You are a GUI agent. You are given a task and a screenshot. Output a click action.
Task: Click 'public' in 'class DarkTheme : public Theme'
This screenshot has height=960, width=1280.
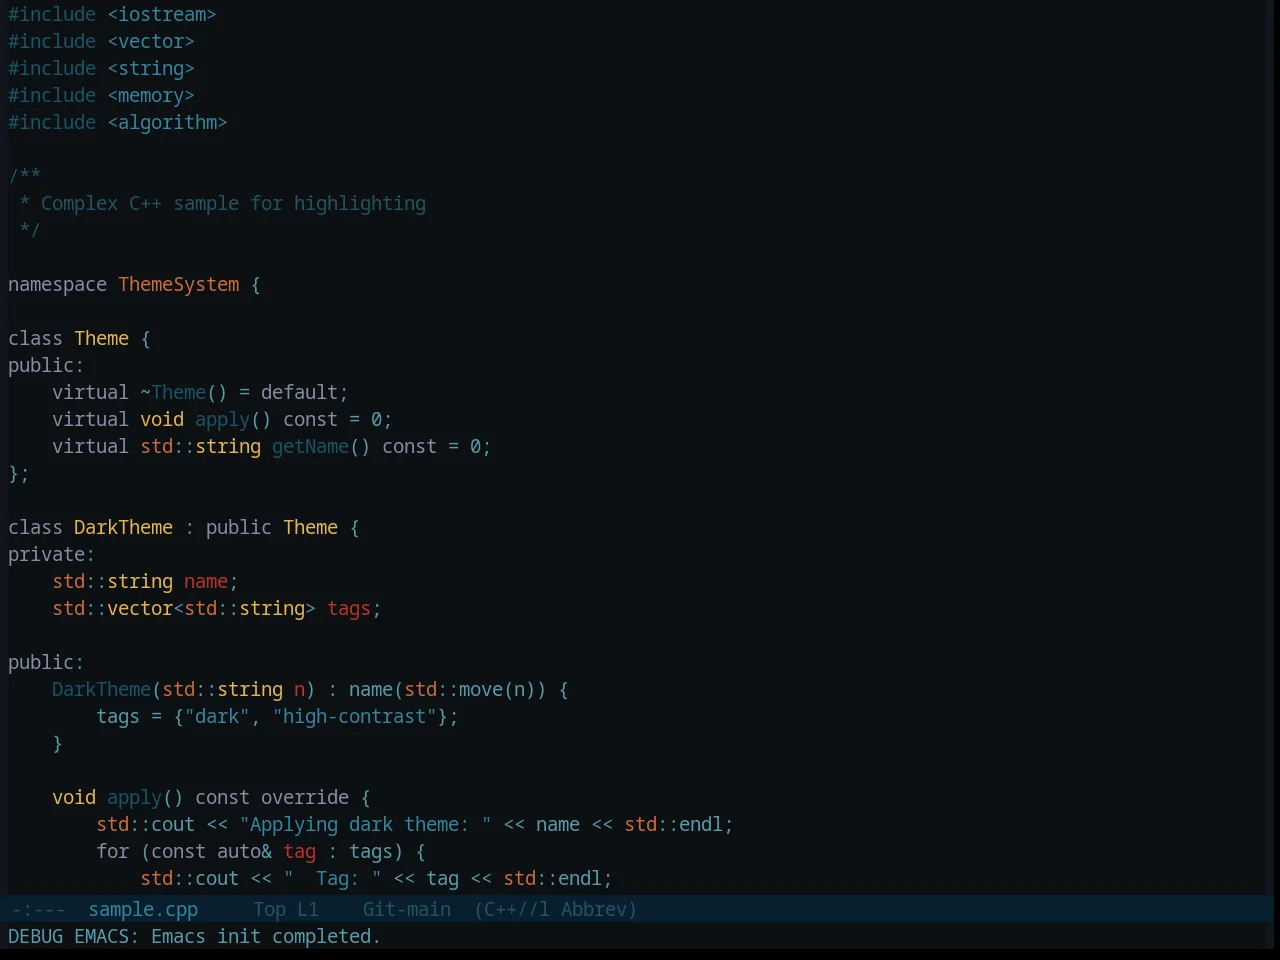[x=239, y=527]
